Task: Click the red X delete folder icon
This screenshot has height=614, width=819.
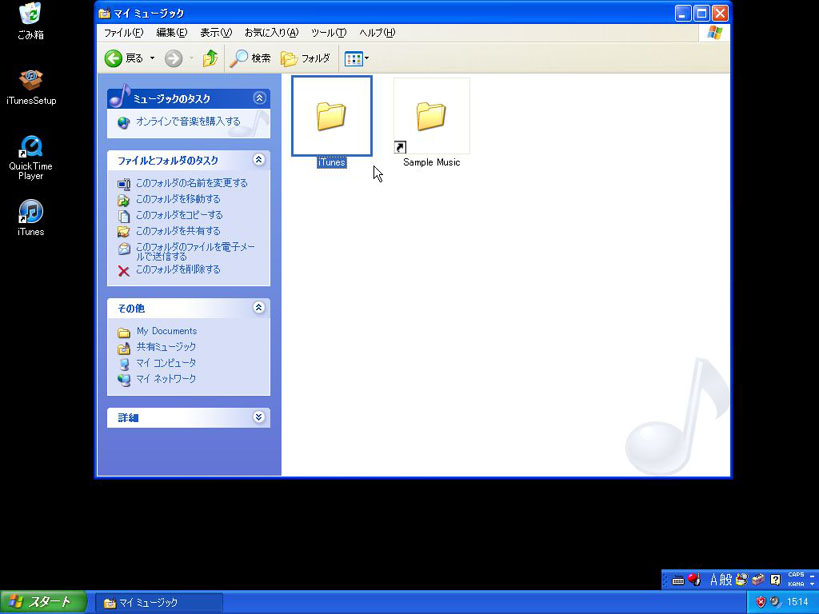Action: [x=124, y=270]
